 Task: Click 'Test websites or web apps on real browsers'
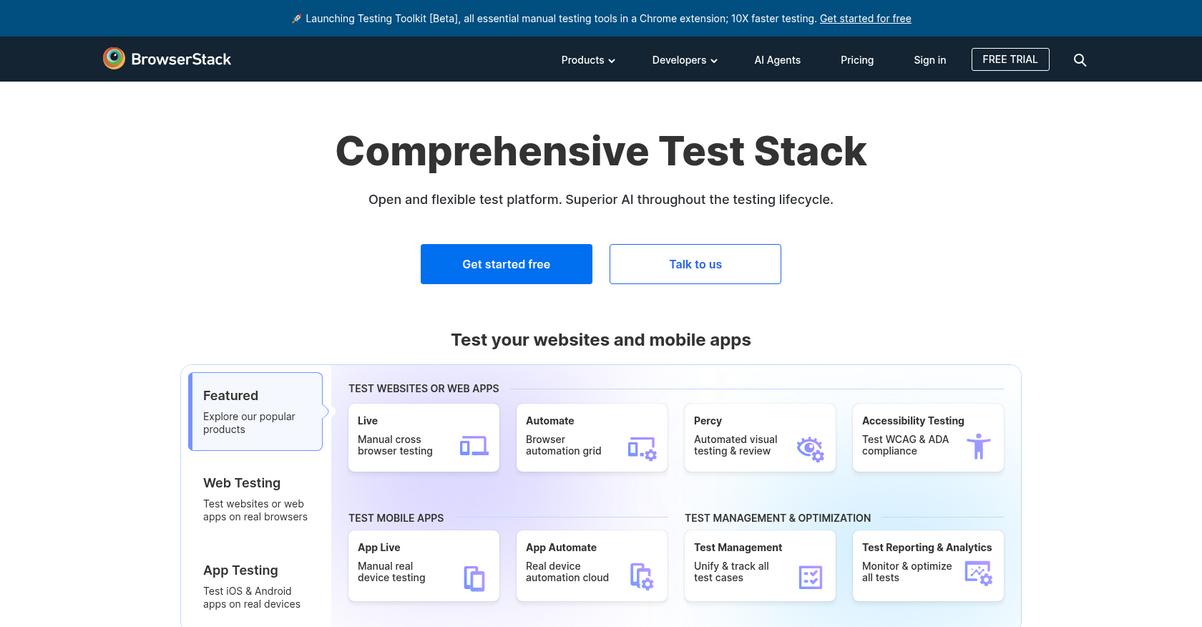(x=255, y=510)
